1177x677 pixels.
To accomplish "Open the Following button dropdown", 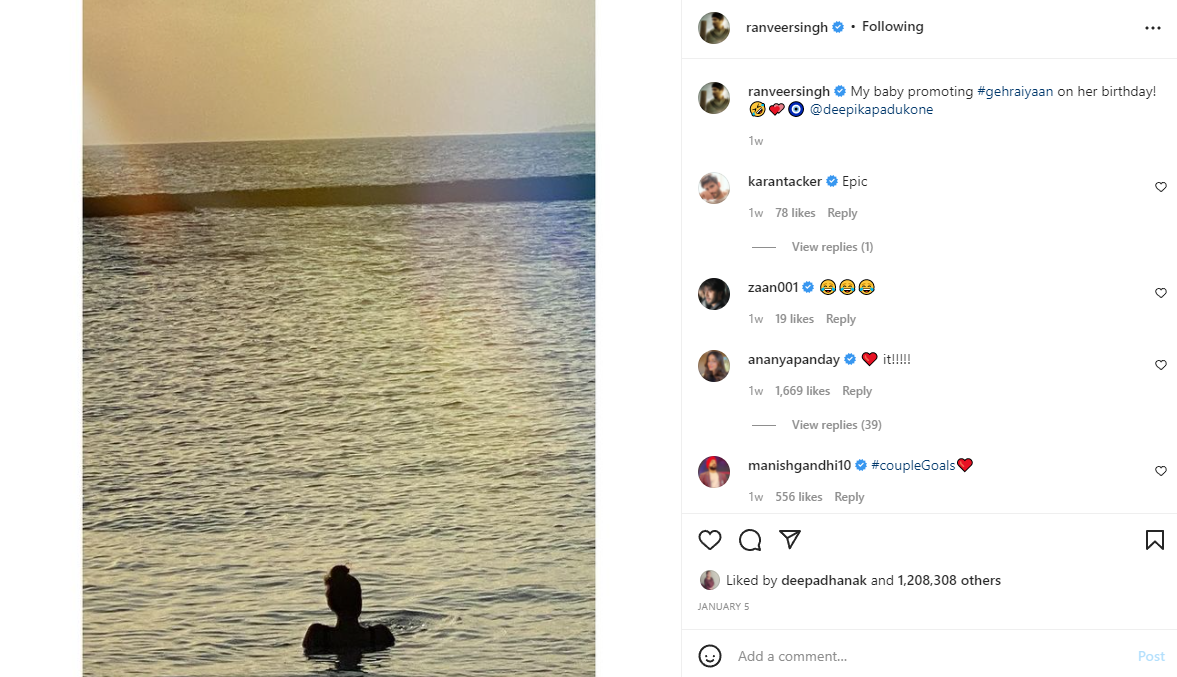I will point(893,26).
